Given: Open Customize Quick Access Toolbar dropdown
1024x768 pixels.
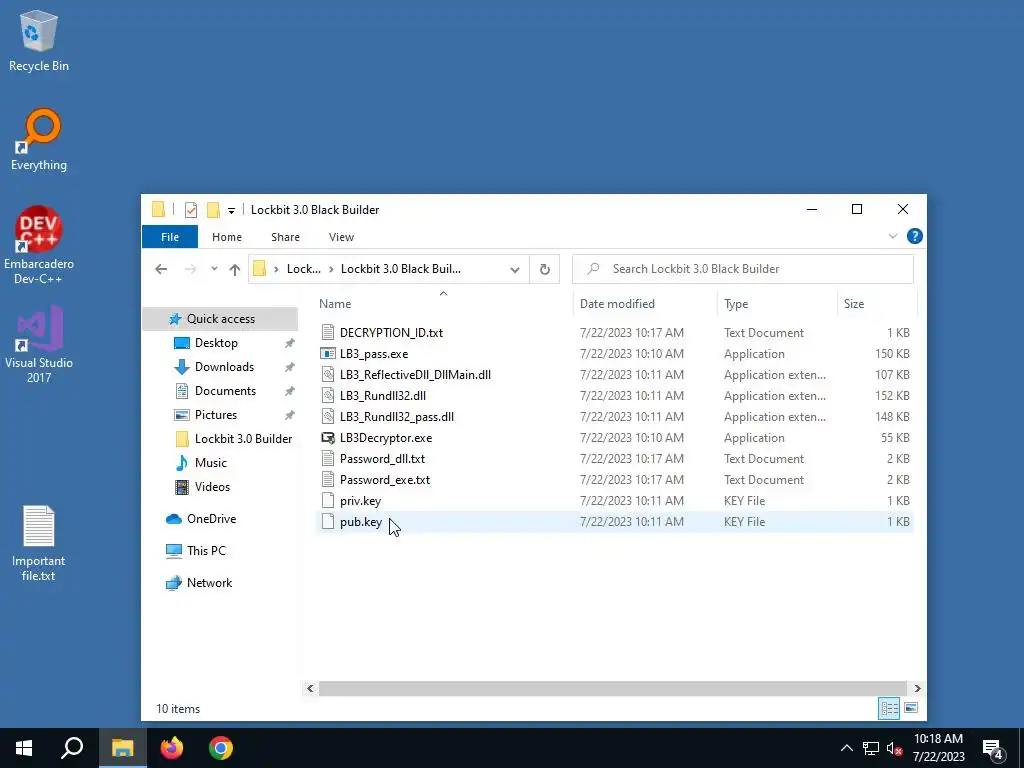Looking at the screenshot, I should [x=231, y=210].
